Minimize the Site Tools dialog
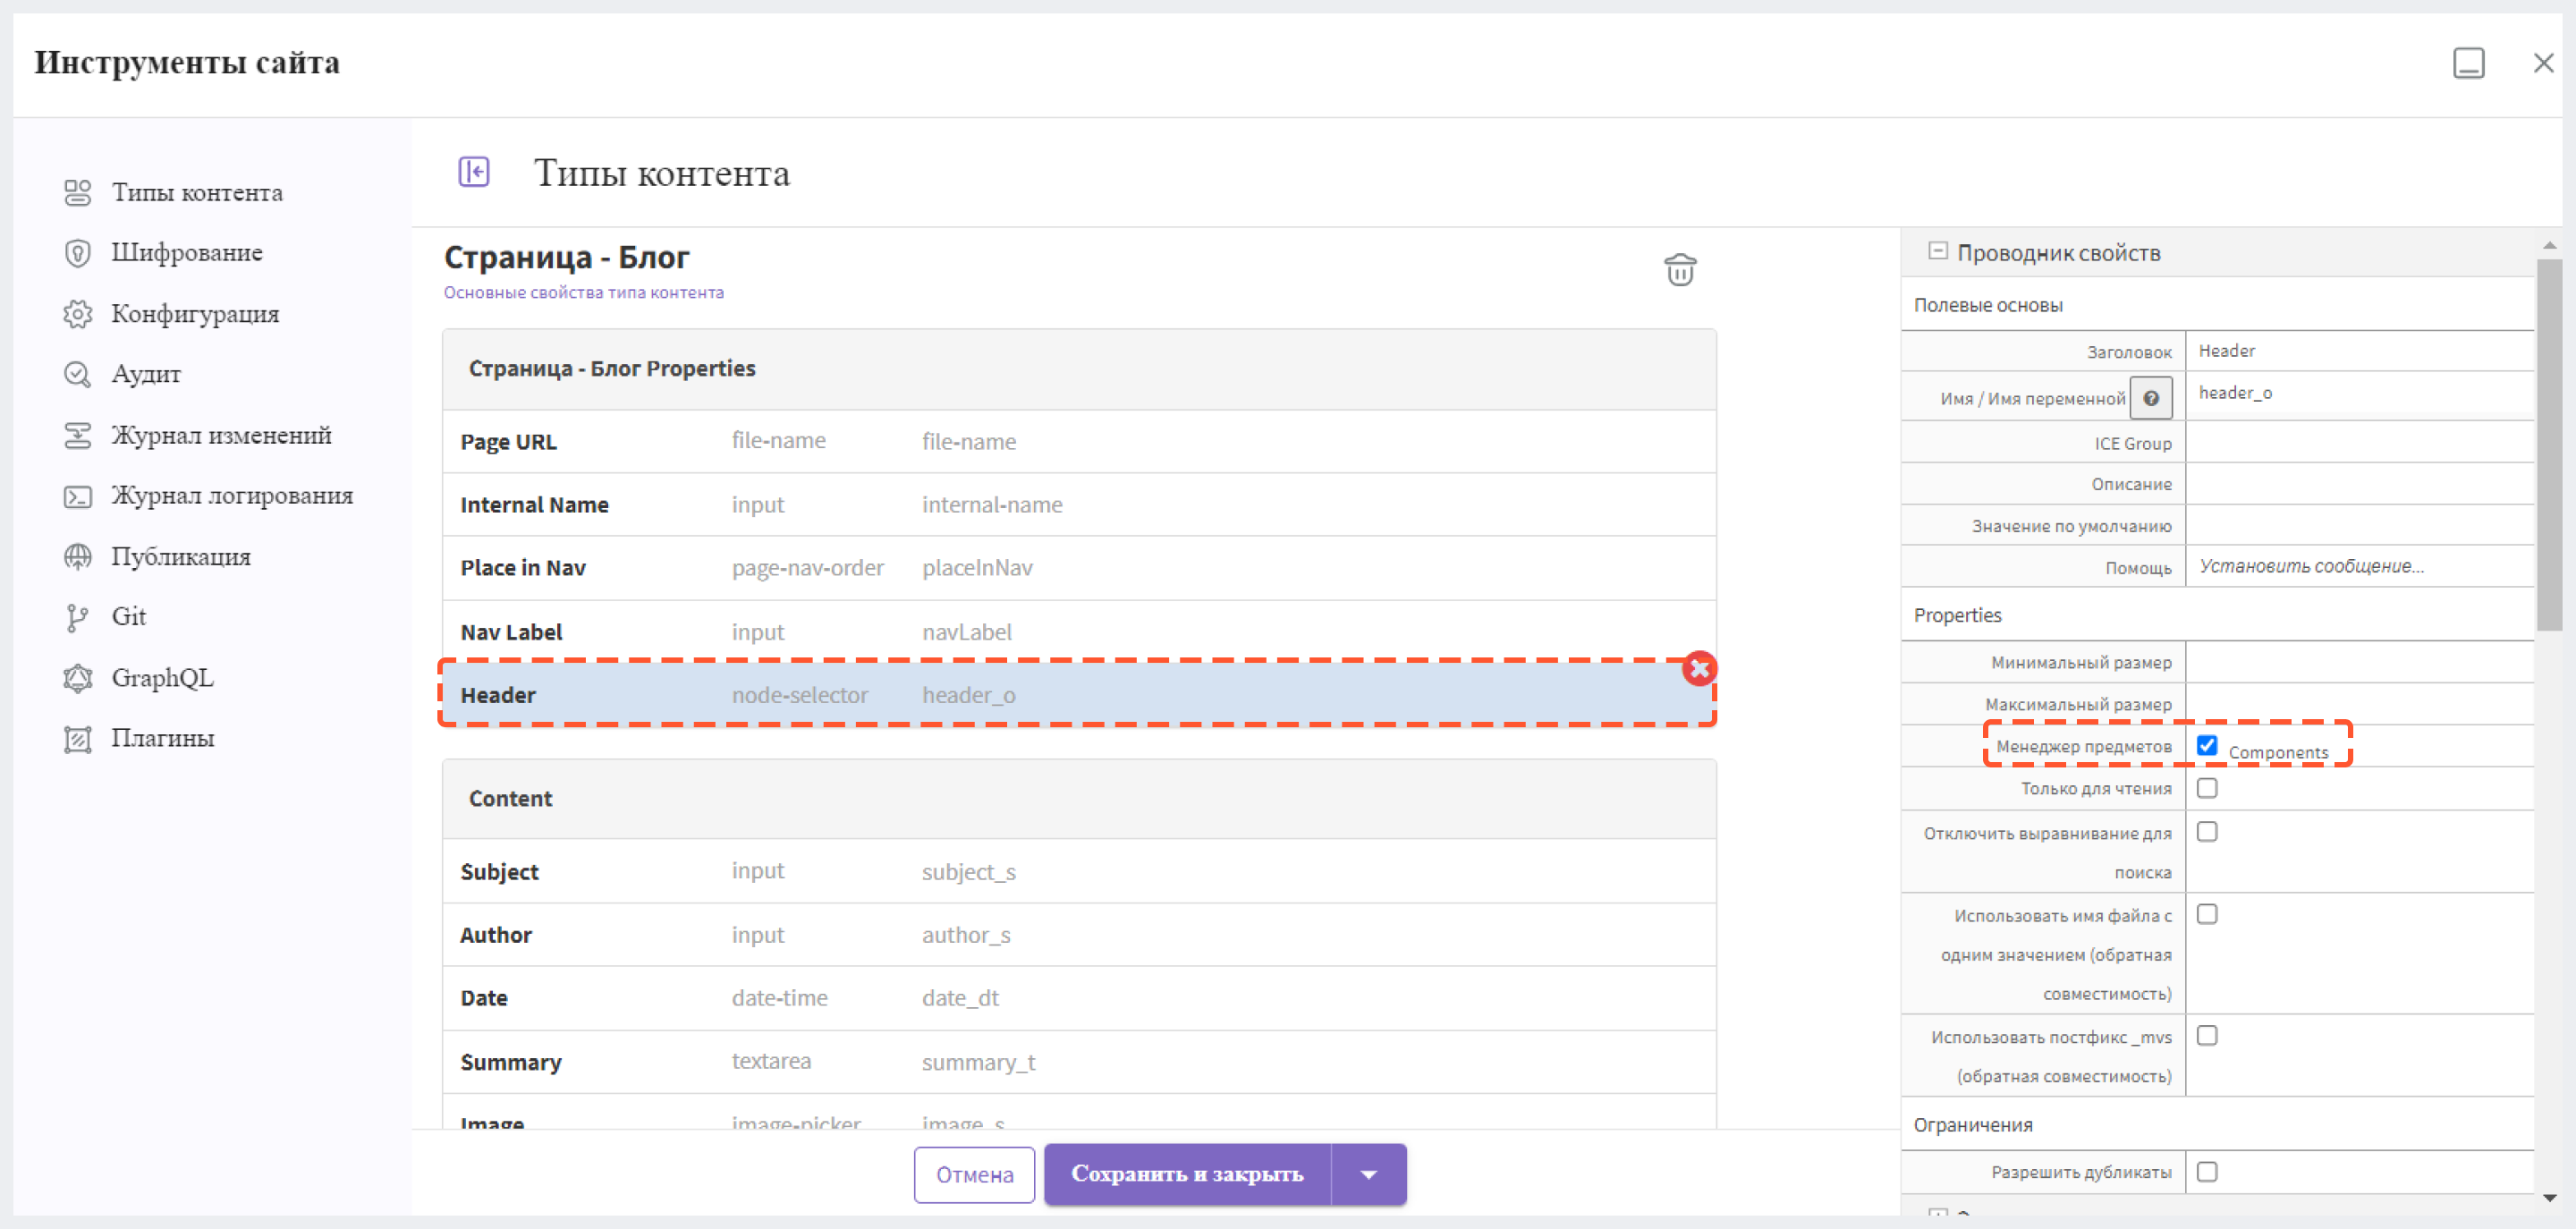This screenshot has height=1229, width=2576. click(x=2467, y=63)
